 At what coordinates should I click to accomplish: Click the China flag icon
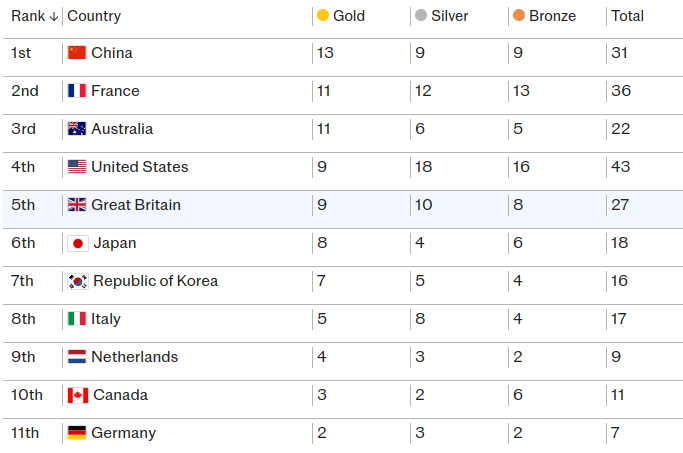[x=77, y=53]
